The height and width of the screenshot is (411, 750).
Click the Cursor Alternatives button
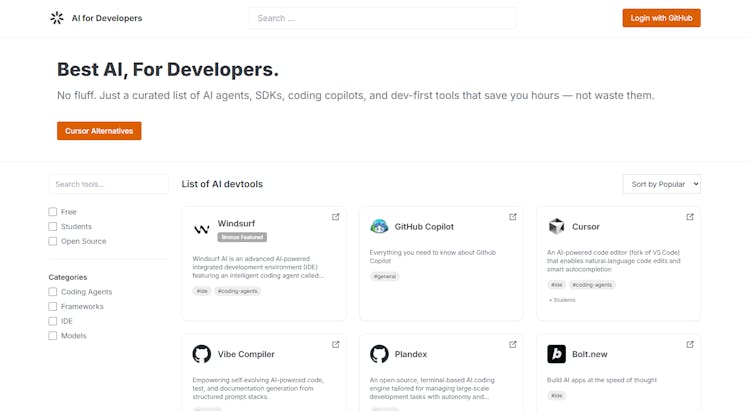tap(99, 131)
